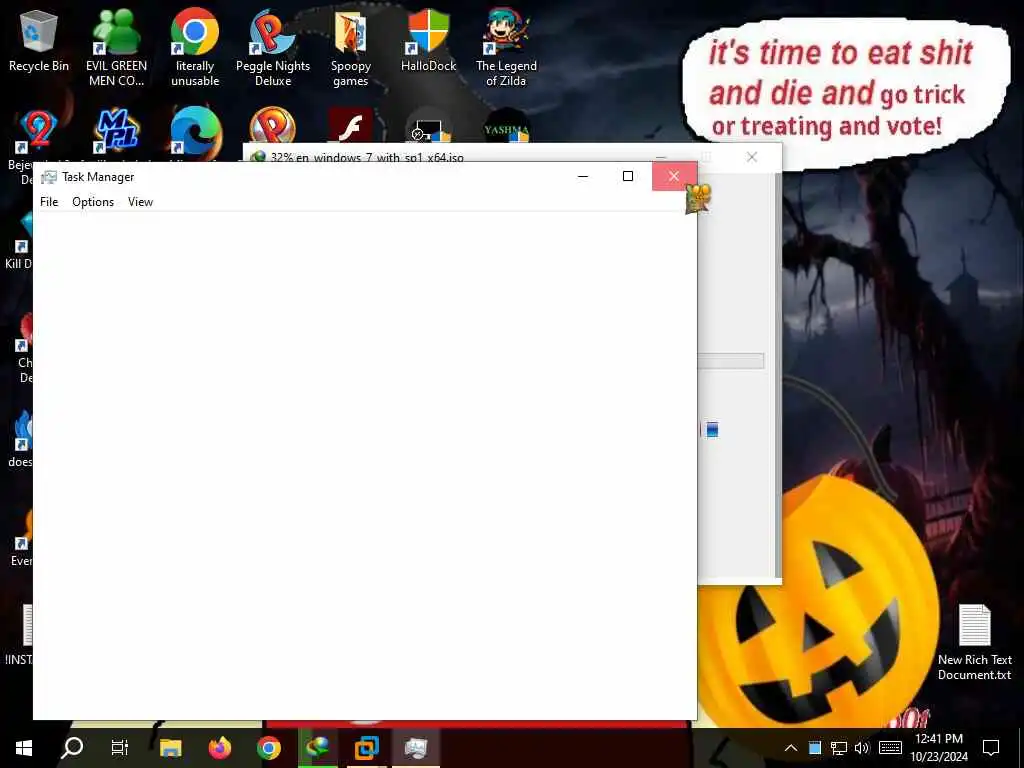
Task: Click the download progress bar behind Task Manager
Action: point(731,361)
